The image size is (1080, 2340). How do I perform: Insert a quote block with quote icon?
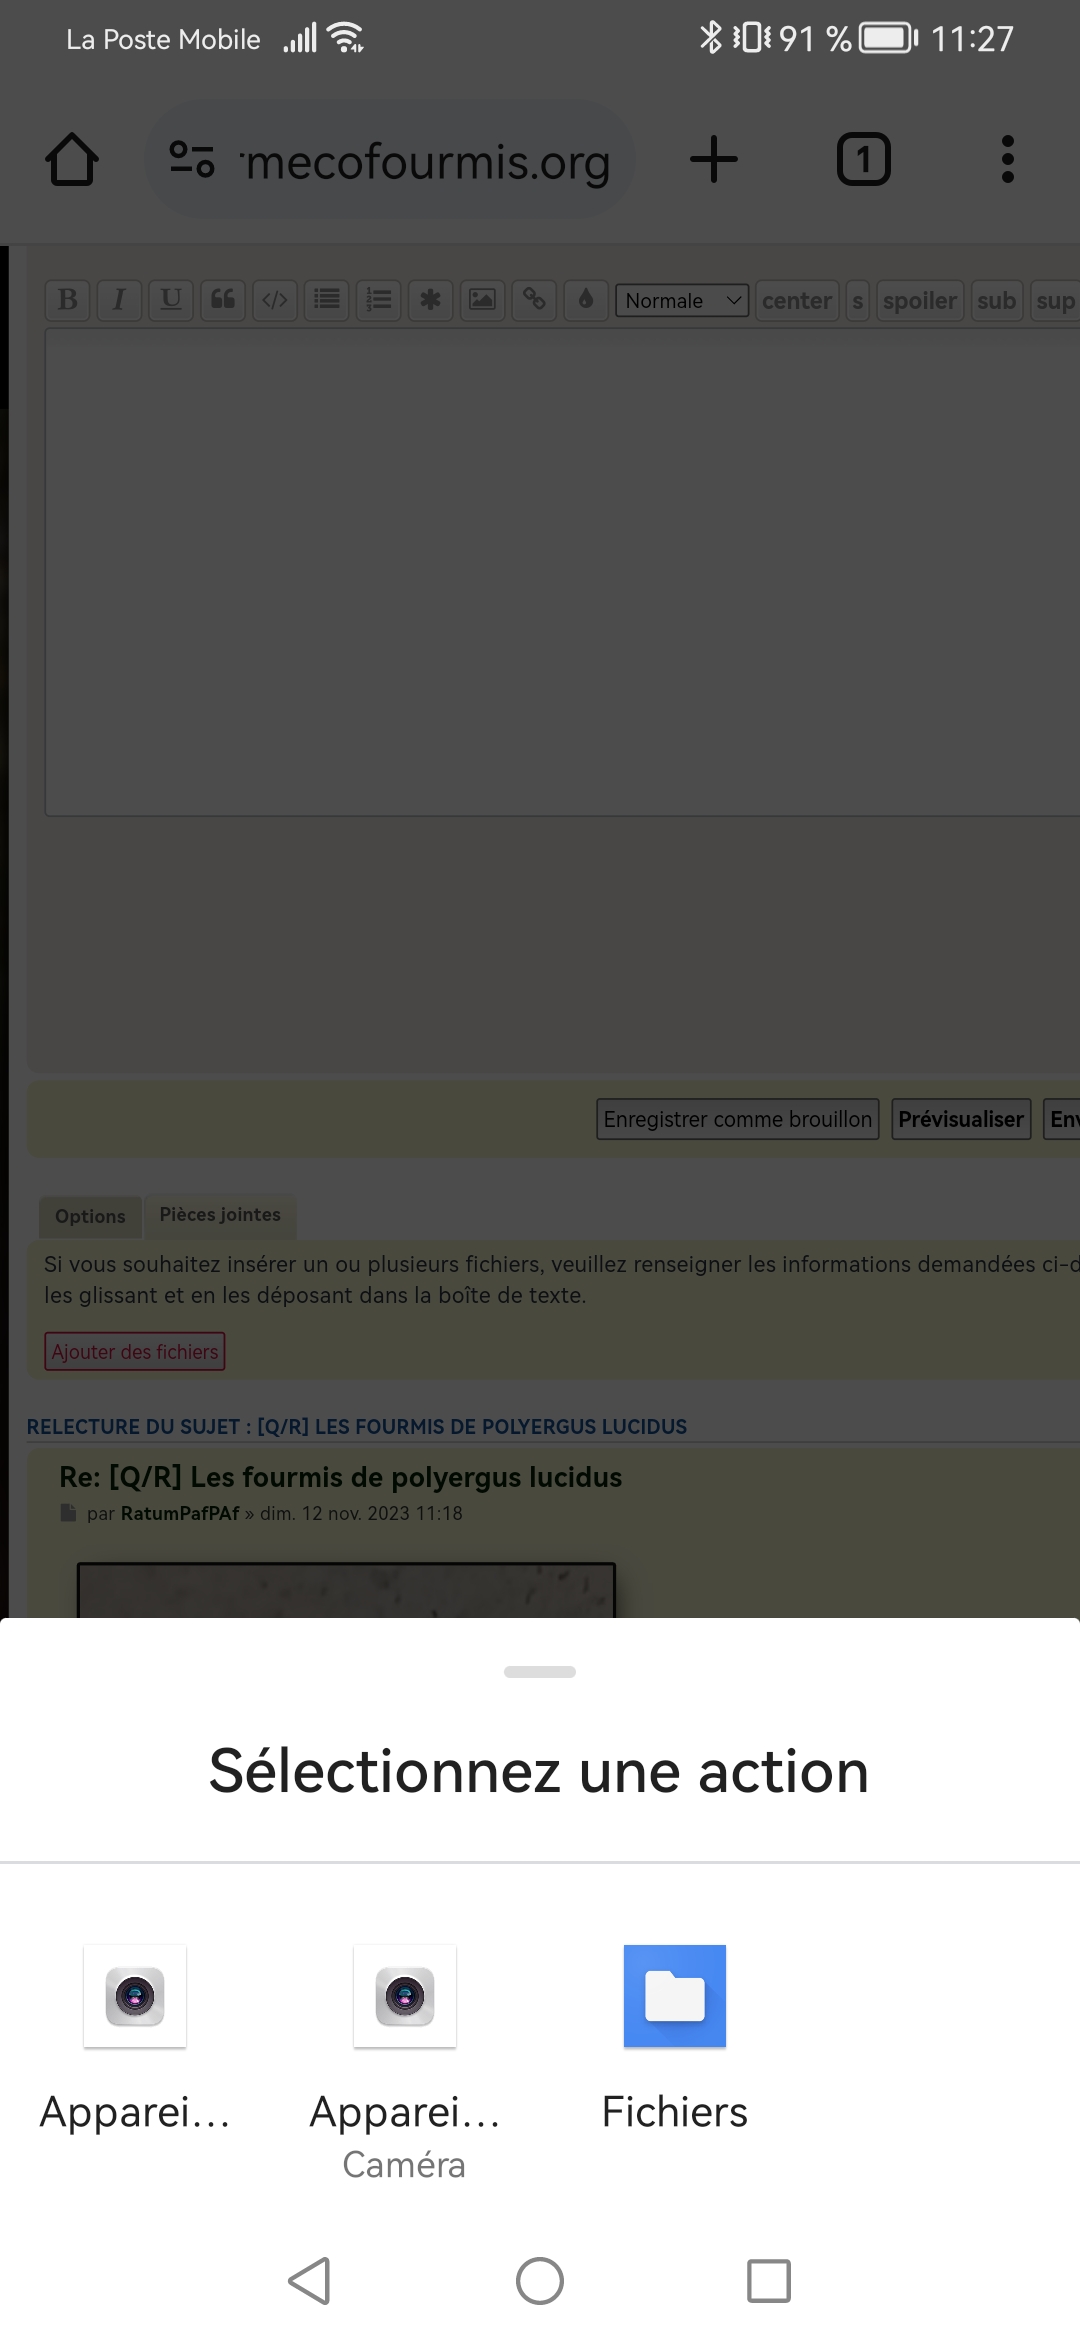[223, 300]
